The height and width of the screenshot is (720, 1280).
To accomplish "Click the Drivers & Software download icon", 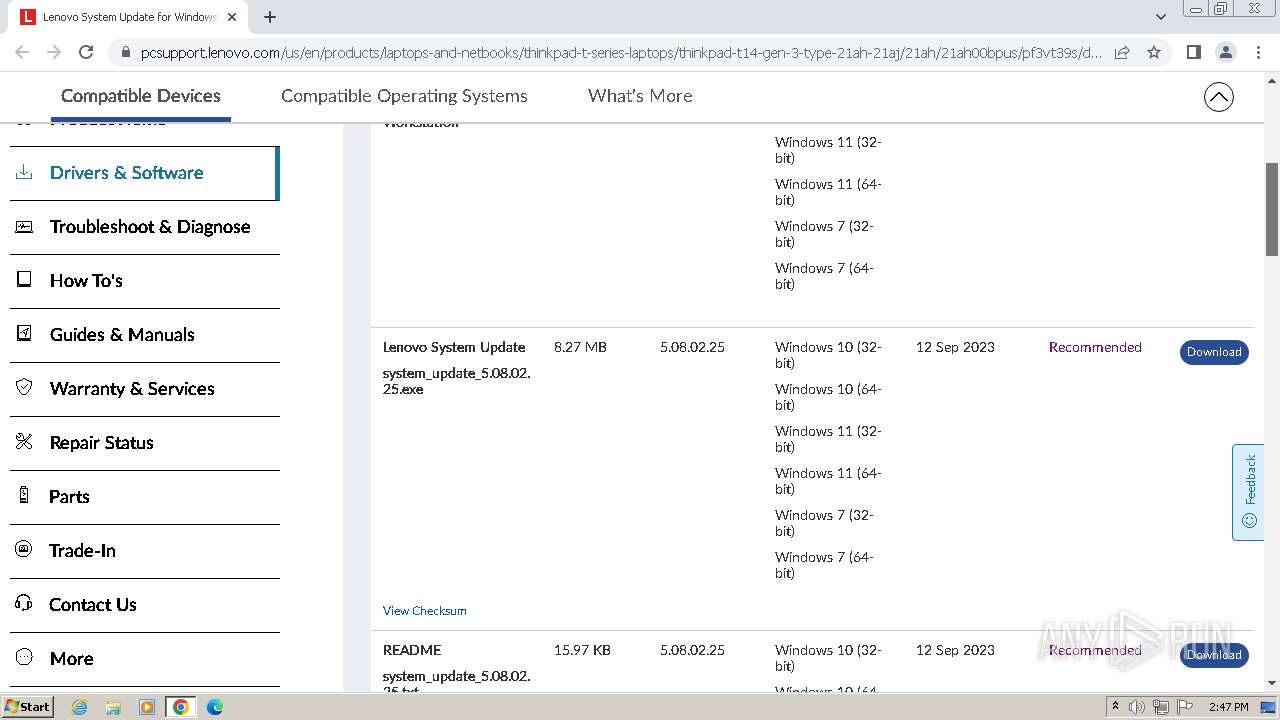I will pyautogui.click(x=24, y=172).
